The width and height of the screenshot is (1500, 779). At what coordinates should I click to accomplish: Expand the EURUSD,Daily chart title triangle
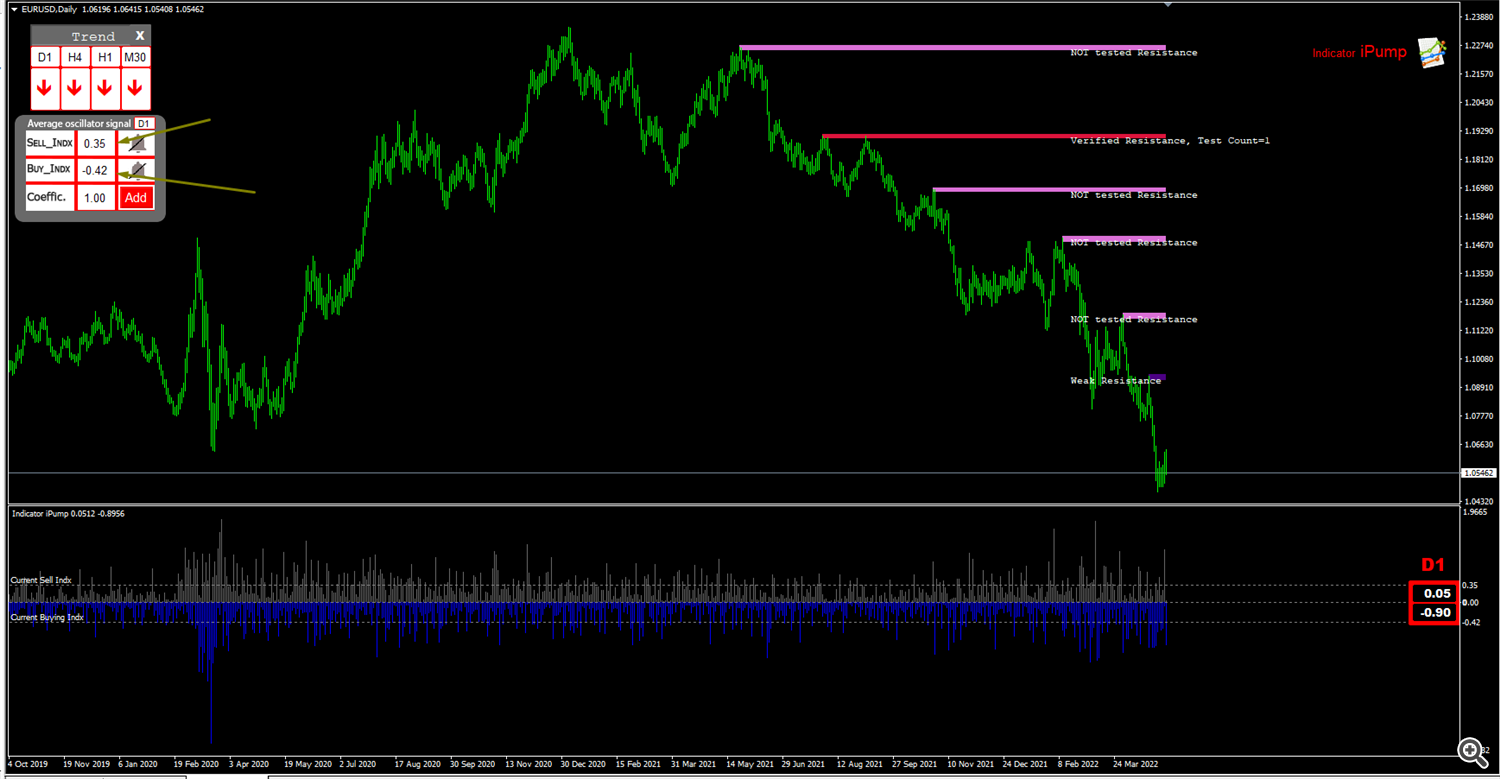(x=13, y=9)
